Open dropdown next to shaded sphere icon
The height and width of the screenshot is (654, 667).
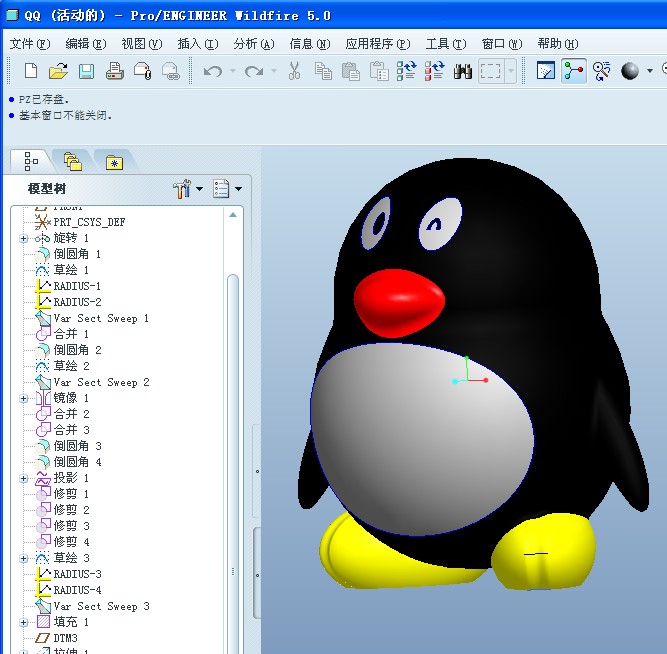click(x=650, y=71)
